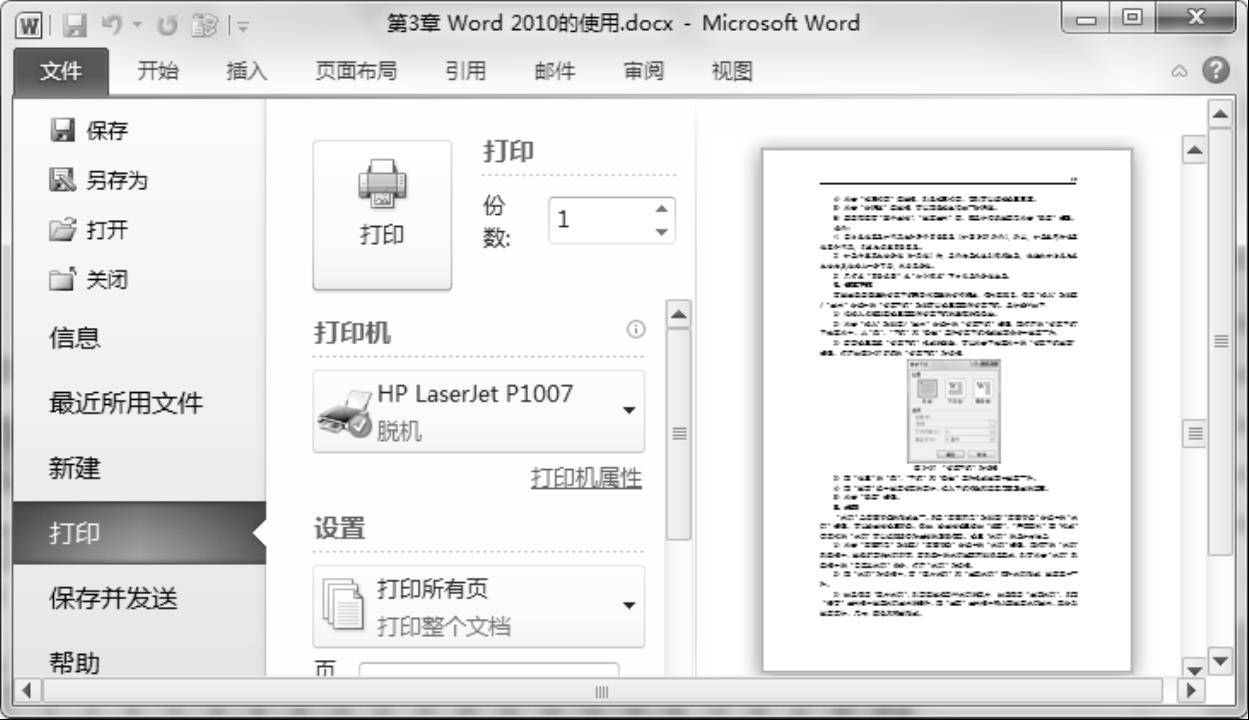This screenshot has width=1249, height=720.
Task: Click the 份数 copies input field
Action: [x=598, y=220]
